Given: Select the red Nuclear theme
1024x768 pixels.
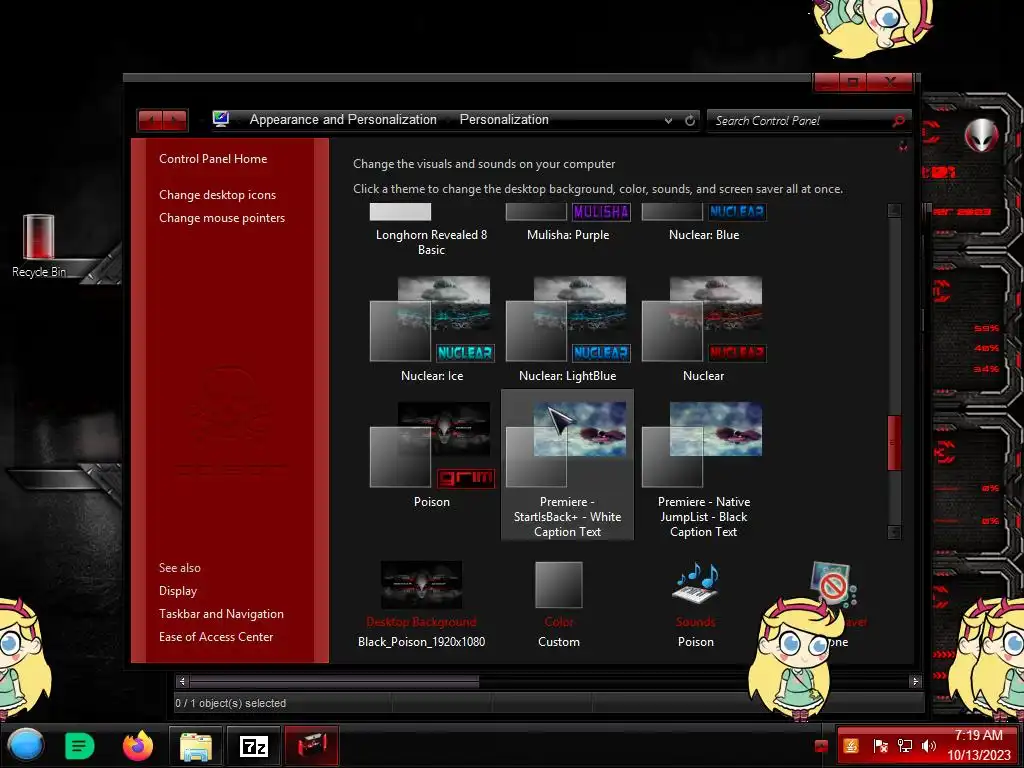Looking at the screenshot, I should point(703,328).
